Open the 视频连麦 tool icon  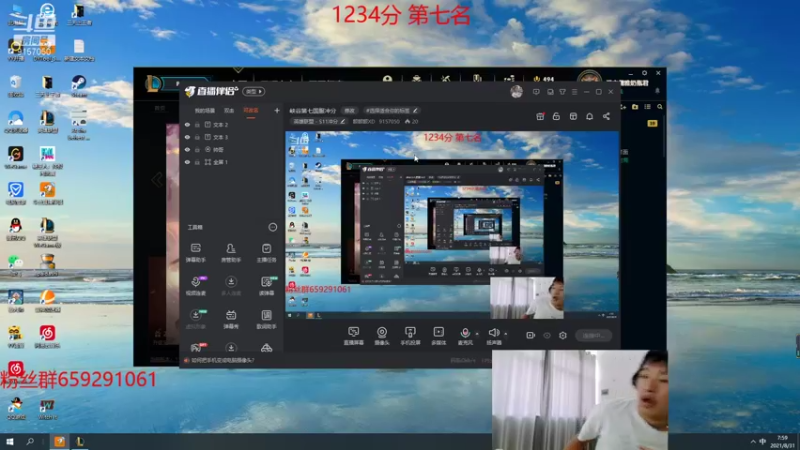click(x=195, y=286)
